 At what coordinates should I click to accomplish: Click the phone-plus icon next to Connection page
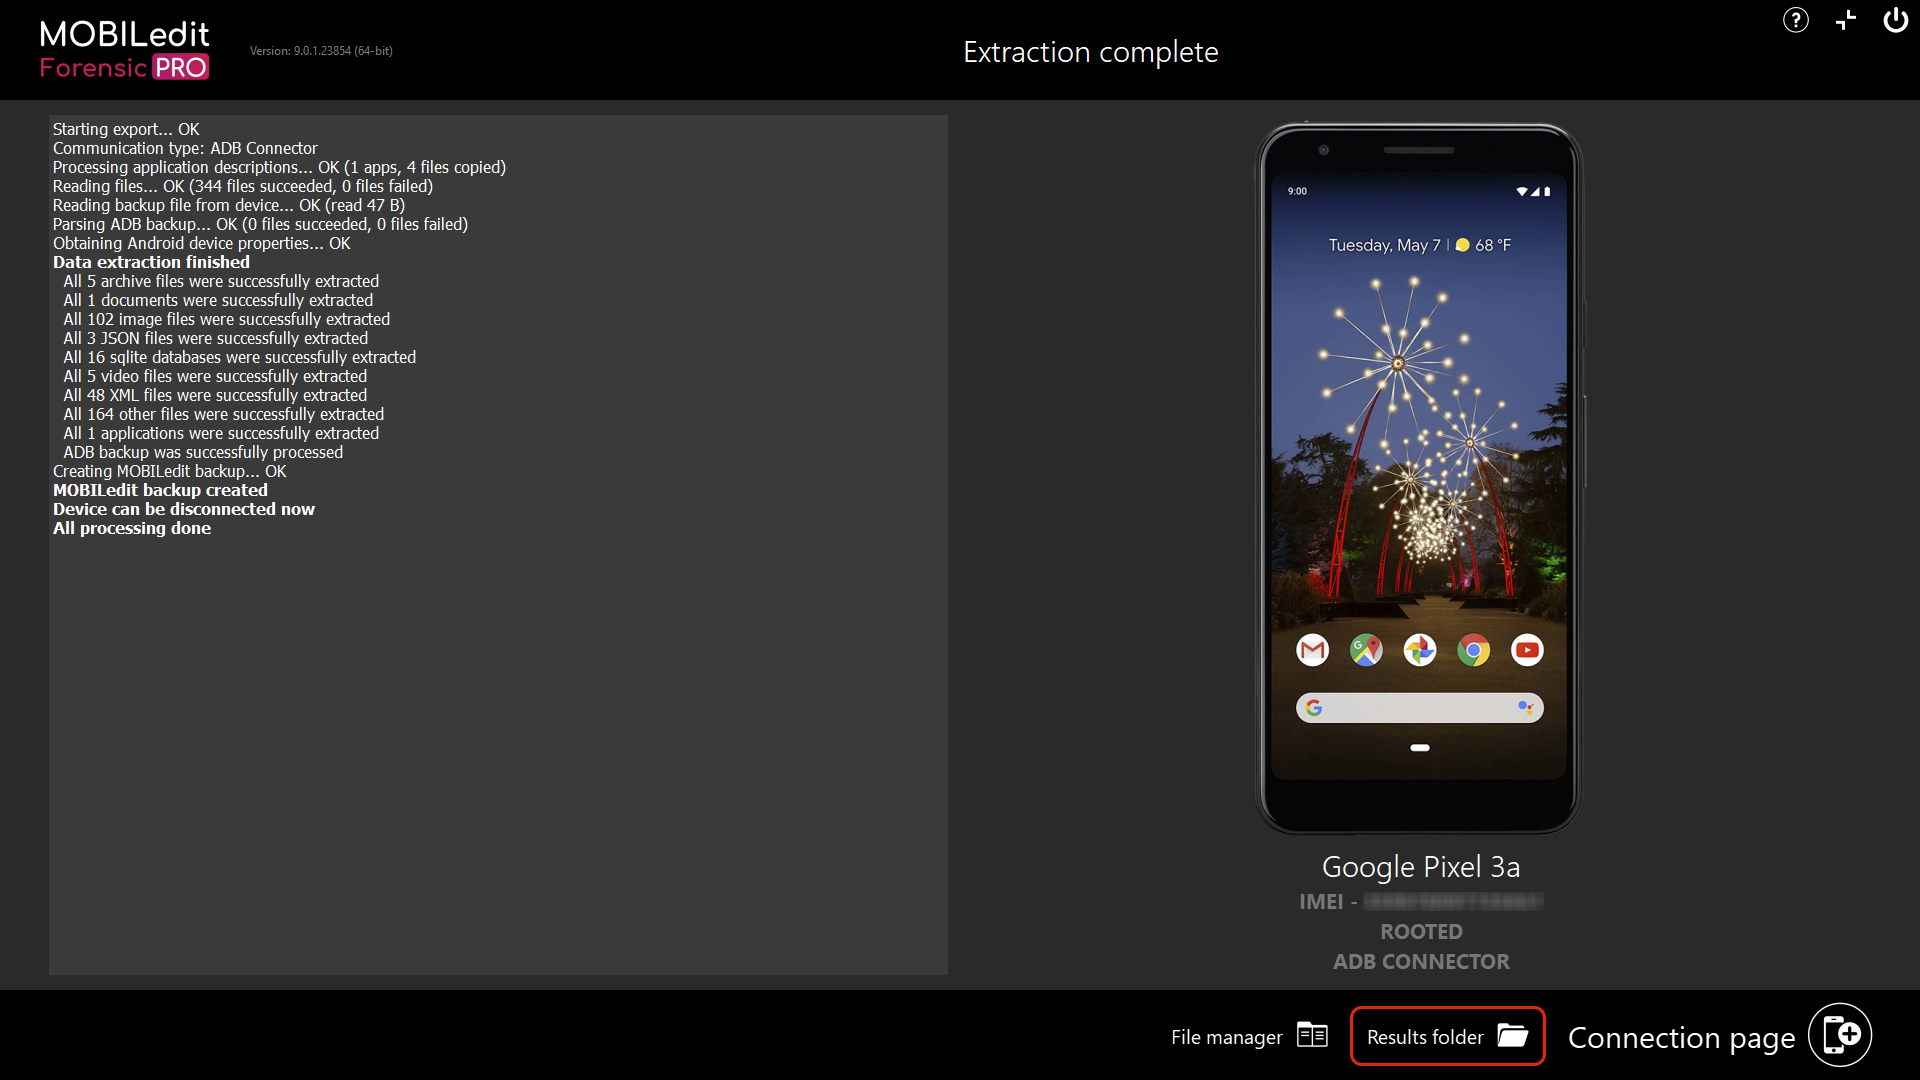1840,1034
